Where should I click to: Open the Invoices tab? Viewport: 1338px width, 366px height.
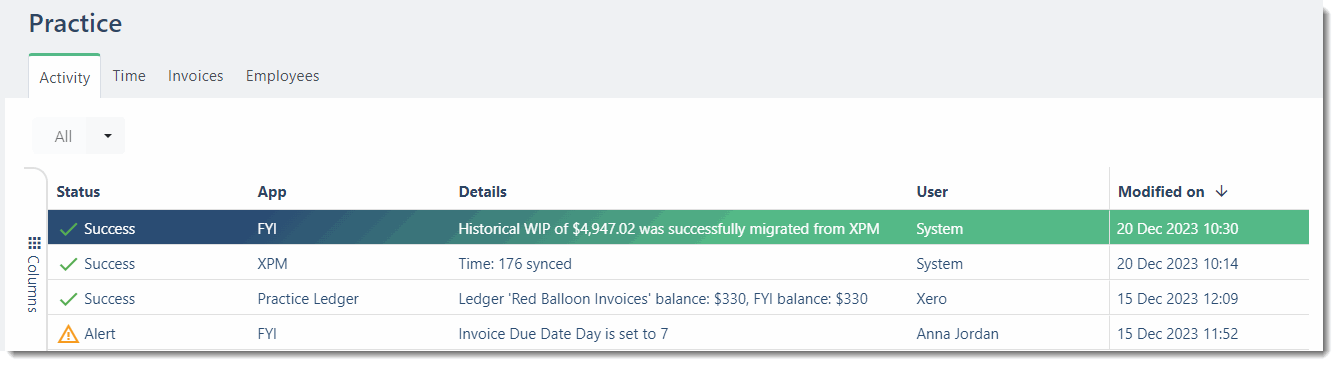195,76
